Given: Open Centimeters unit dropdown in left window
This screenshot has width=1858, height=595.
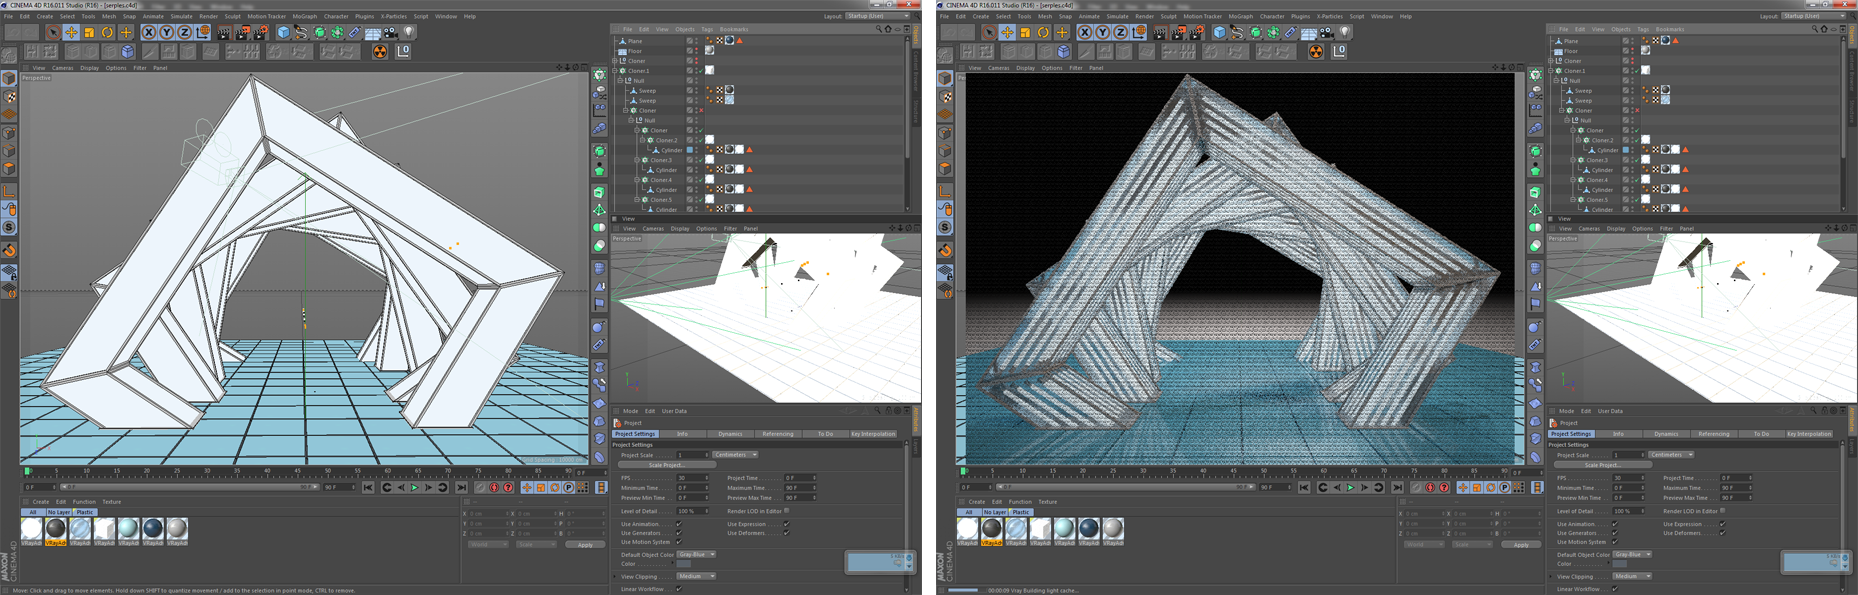Looking at the screenshot, I should 735,455.
